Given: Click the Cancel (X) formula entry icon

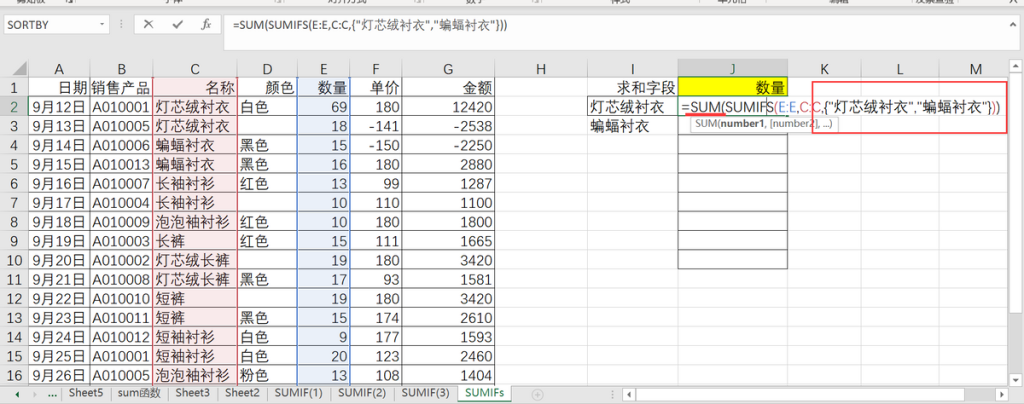Looking at the screenshot, I should 148,24.
